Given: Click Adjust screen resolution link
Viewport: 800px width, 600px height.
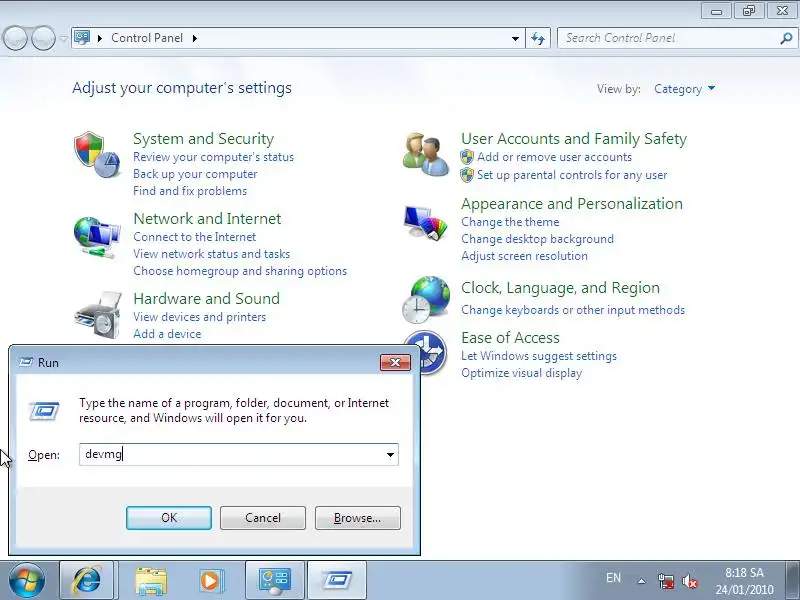Looking at the screenshot, I should coord(524,256).
